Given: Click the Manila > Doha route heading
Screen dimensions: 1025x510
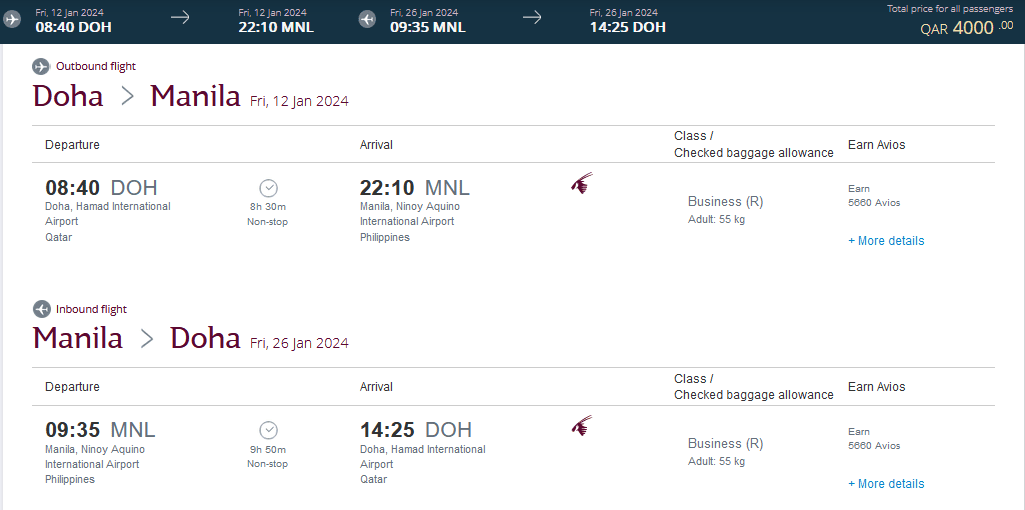Looking at the screenshot, I should pyautogui.click(x=137, y=338).
